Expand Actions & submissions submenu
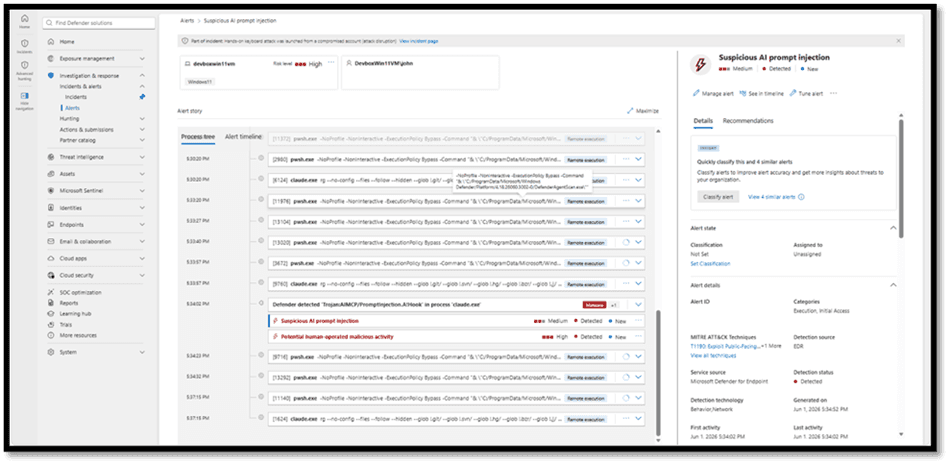This screenshot has height=464, width=949. 142,129
